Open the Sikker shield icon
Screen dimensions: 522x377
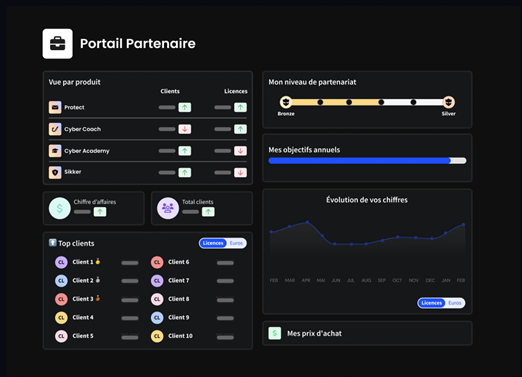point(55,172)
